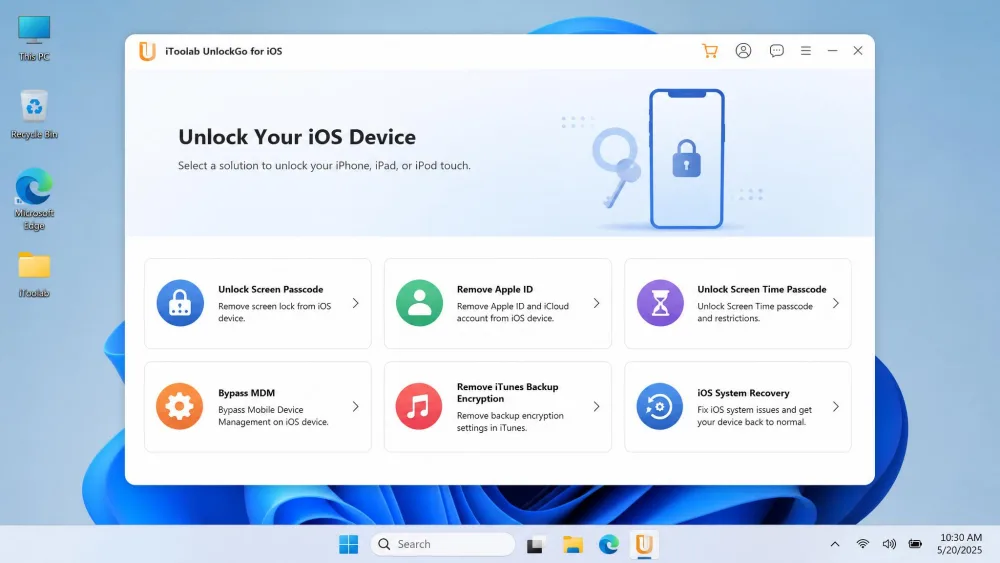Click the UnlockGo taskbar icon
Viewport: 1000px width, 563px height.
tap(644, 545)
